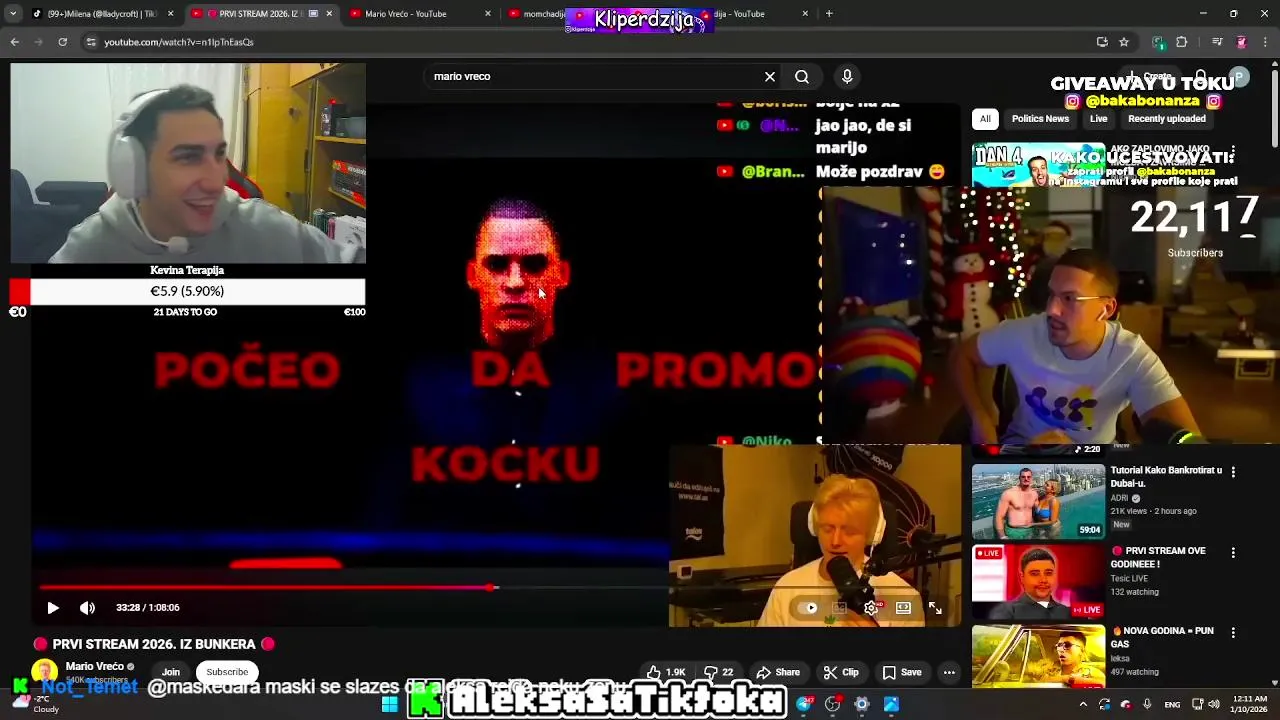Open a new browser tab
This screenshot has height=720, width=1280.
point(829,14)
